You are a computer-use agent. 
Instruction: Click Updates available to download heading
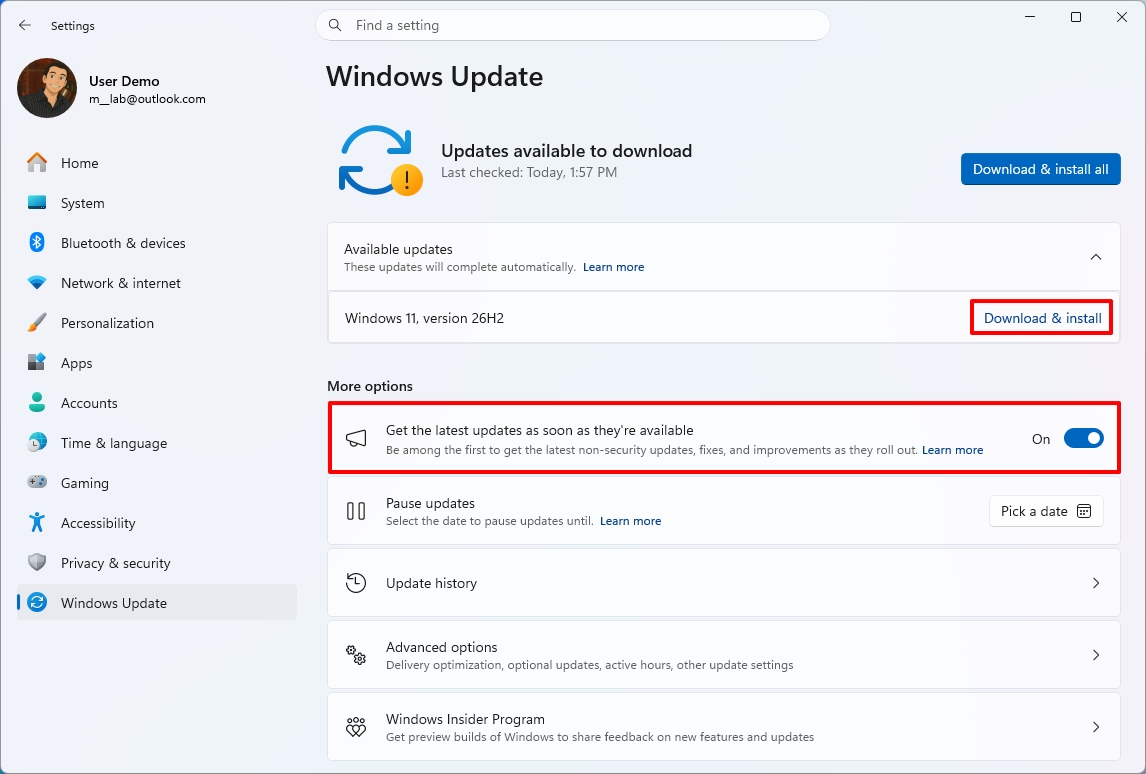point(566,151)
